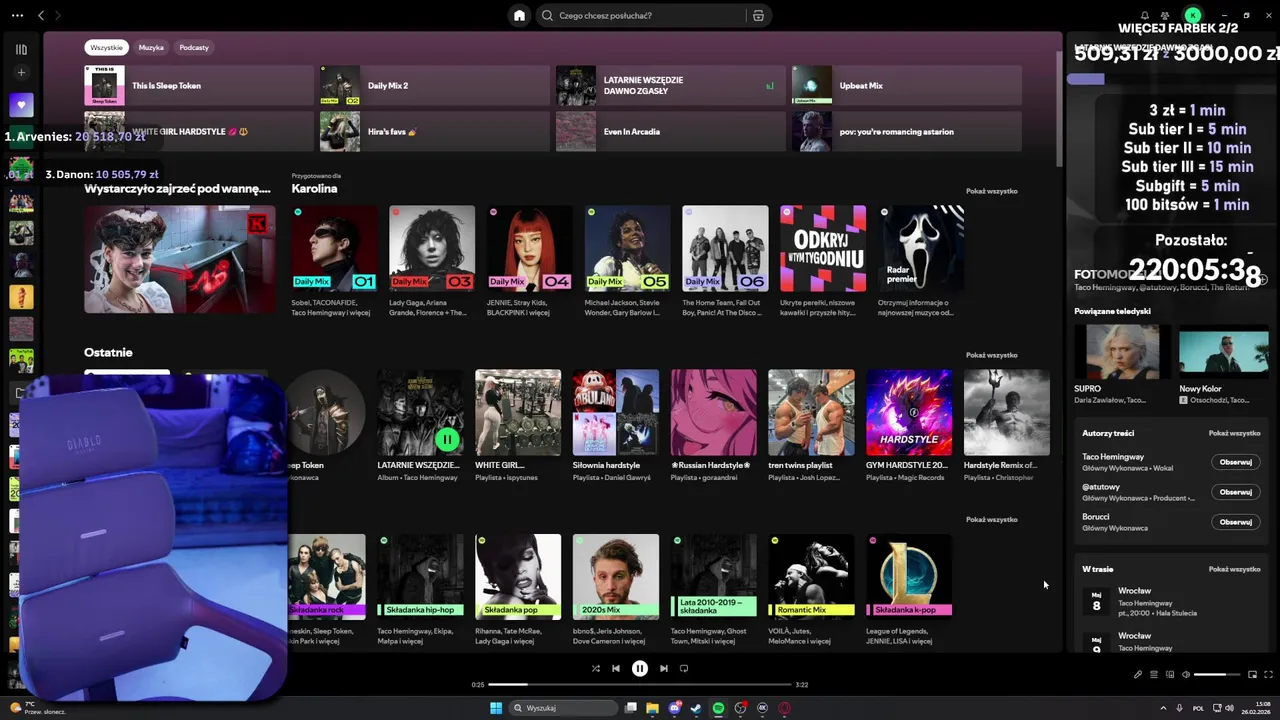
Task: Skip to the previous track
Action: click(x=616, y=668)
